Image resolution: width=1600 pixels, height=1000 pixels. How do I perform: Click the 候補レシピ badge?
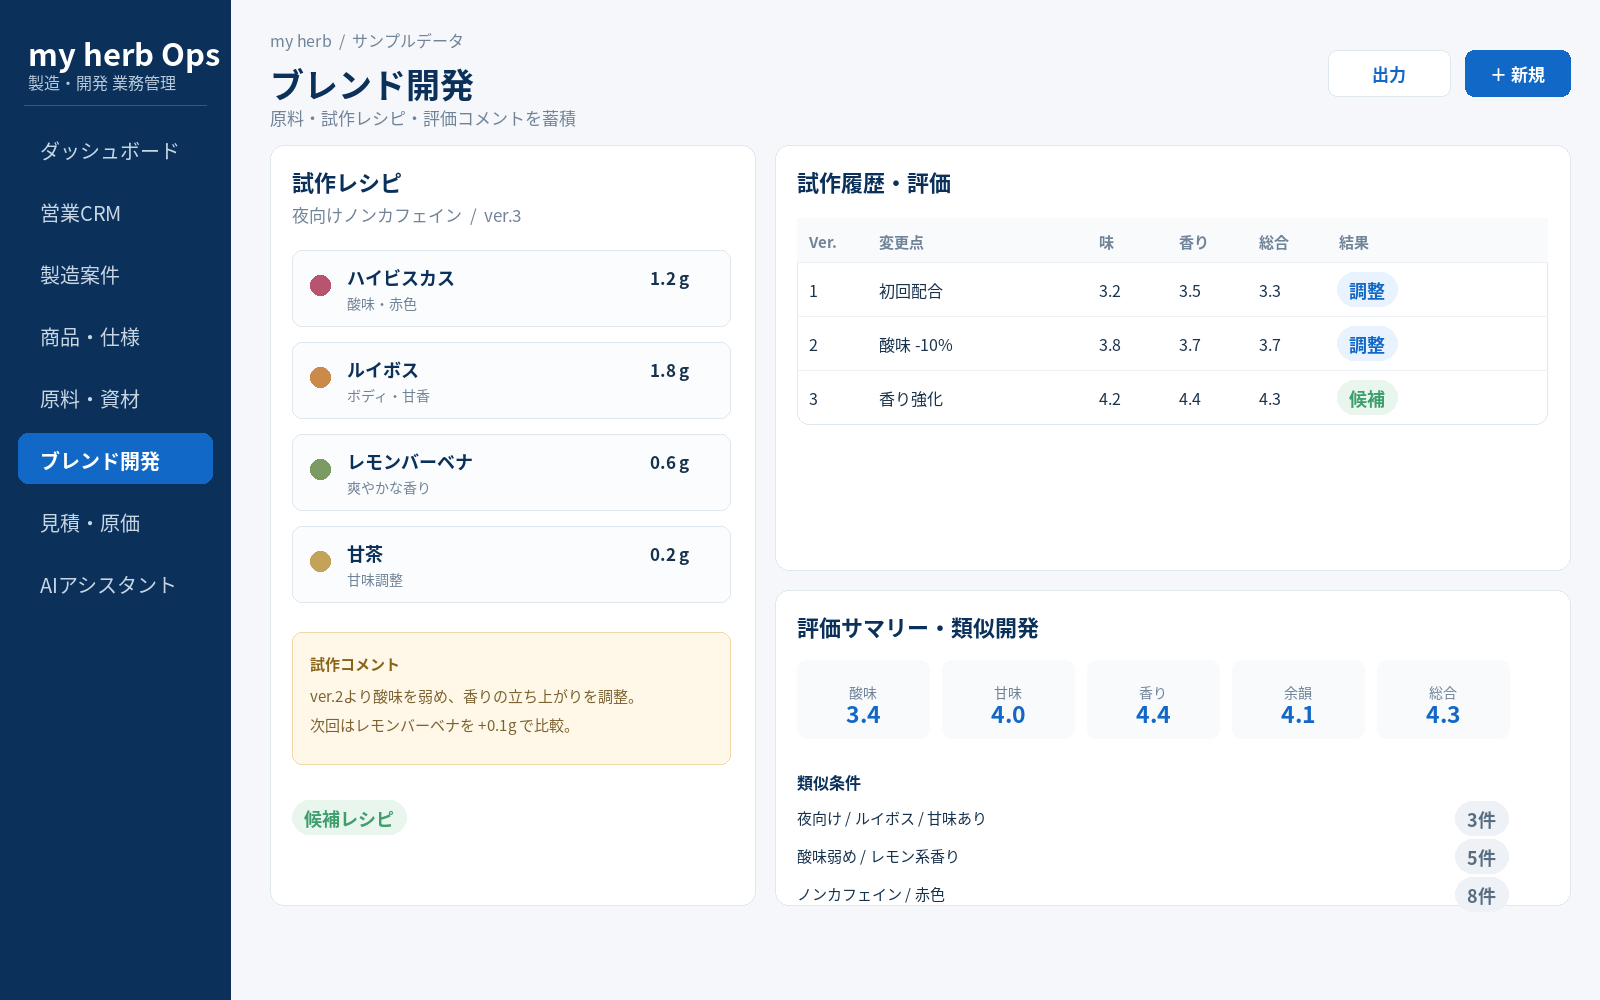coord(349,818)
